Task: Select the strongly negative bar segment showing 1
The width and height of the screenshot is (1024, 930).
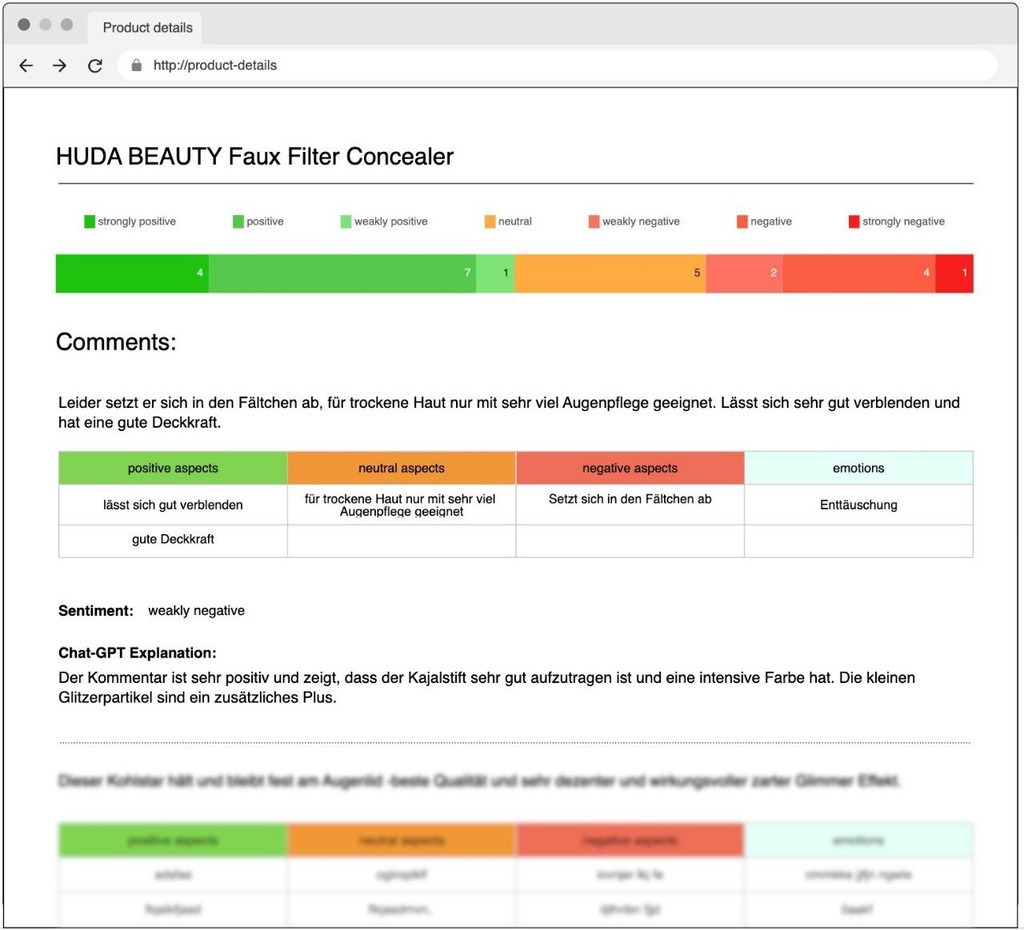Action: [954, 273]
